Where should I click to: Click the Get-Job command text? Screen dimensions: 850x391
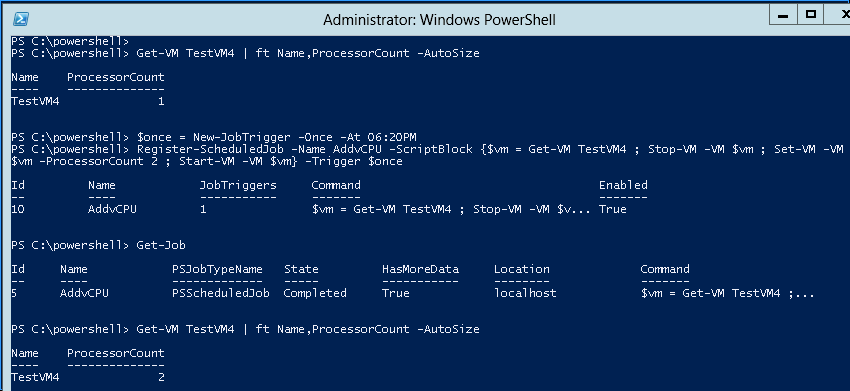click(x=161, y=245)
